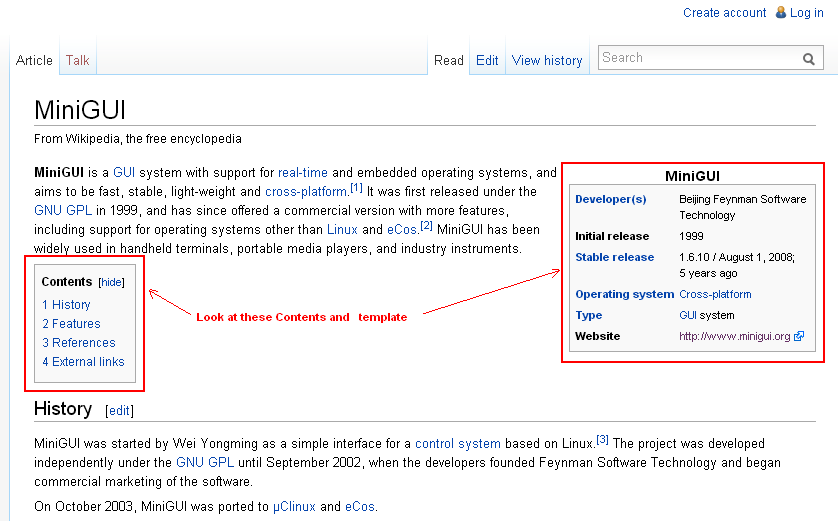Click the Create account link
The image size is (838, 521).
[724, 13]
